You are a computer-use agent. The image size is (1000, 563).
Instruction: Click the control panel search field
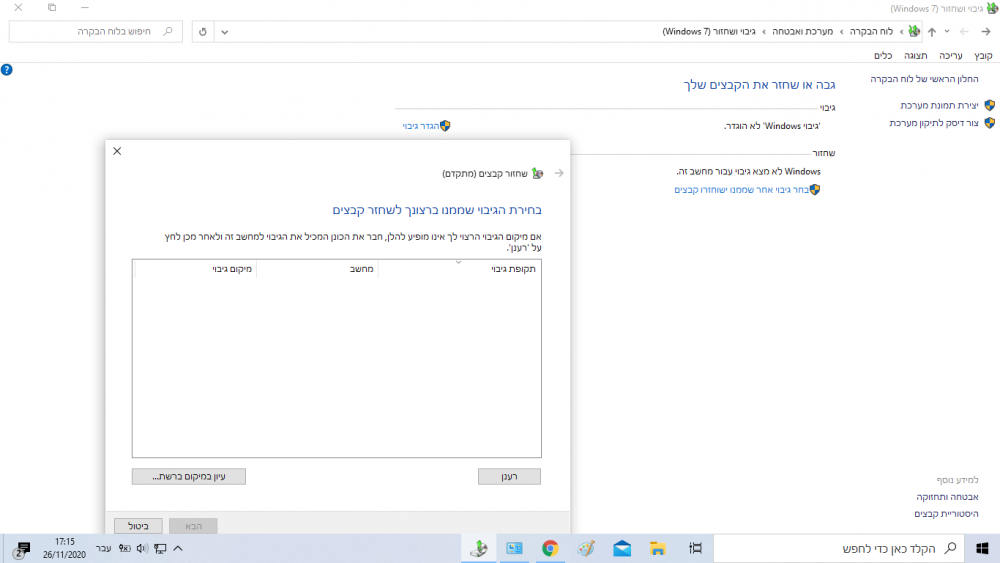(96, 31)
